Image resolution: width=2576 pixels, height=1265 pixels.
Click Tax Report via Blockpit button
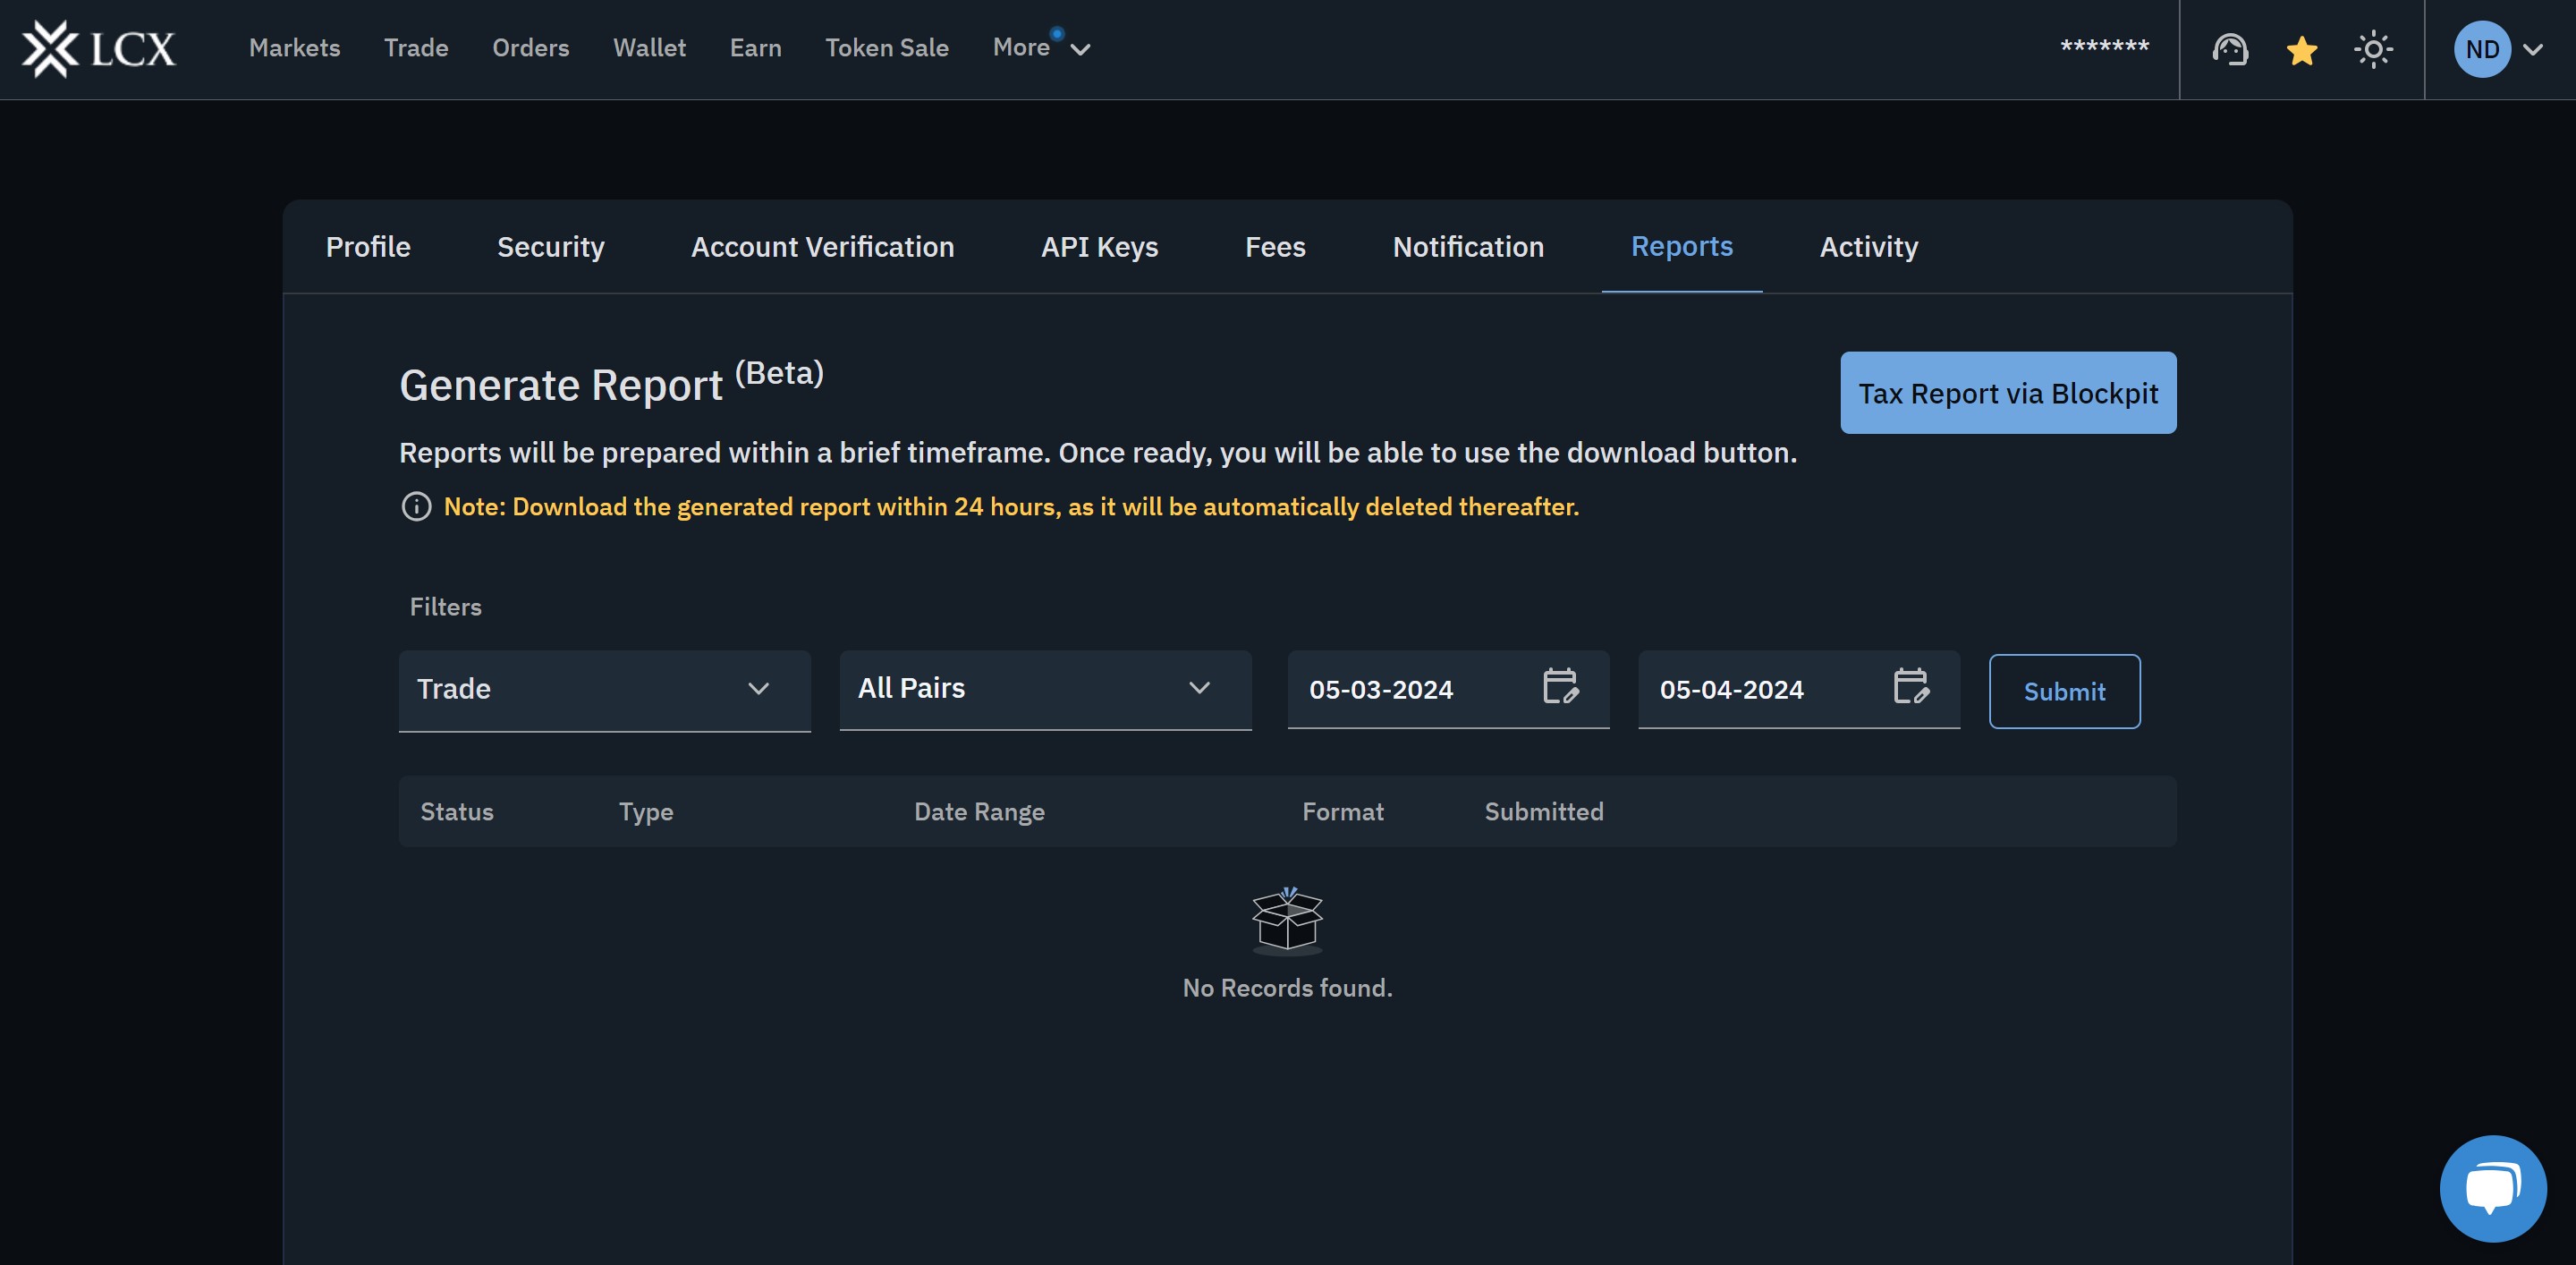click(x=2007, y=393)
